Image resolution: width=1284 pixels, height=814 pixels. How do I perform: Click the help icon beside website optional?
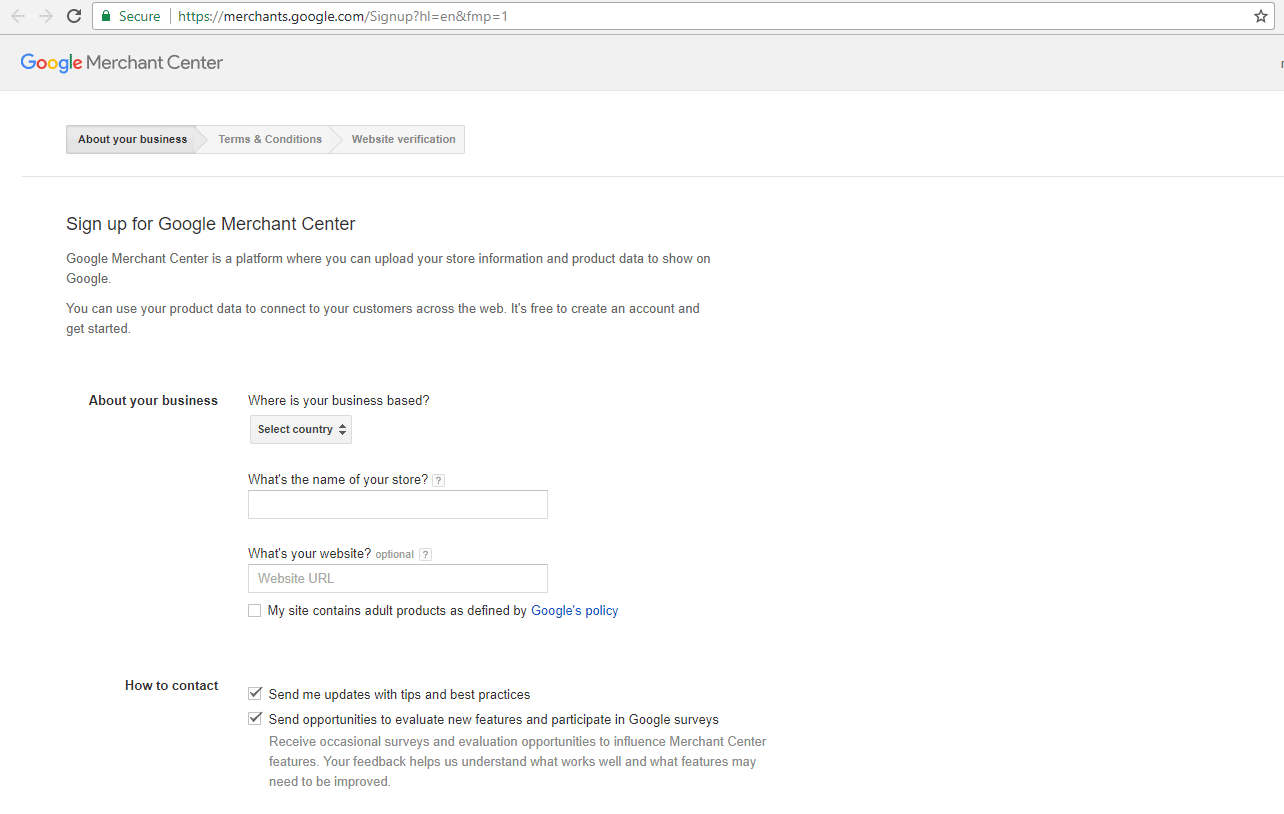point(425,554)
